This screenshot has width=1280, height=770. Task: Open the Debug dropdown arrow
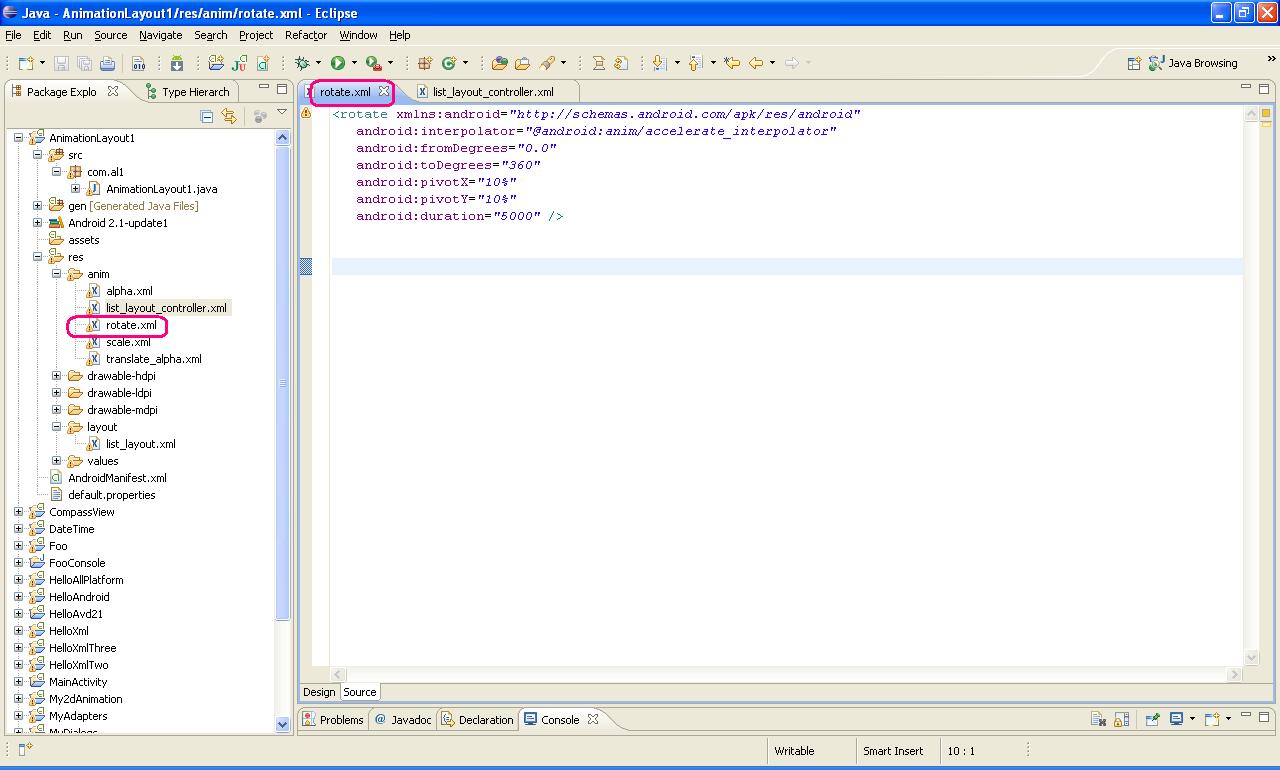pyautogui.click(x=318, y=63)
